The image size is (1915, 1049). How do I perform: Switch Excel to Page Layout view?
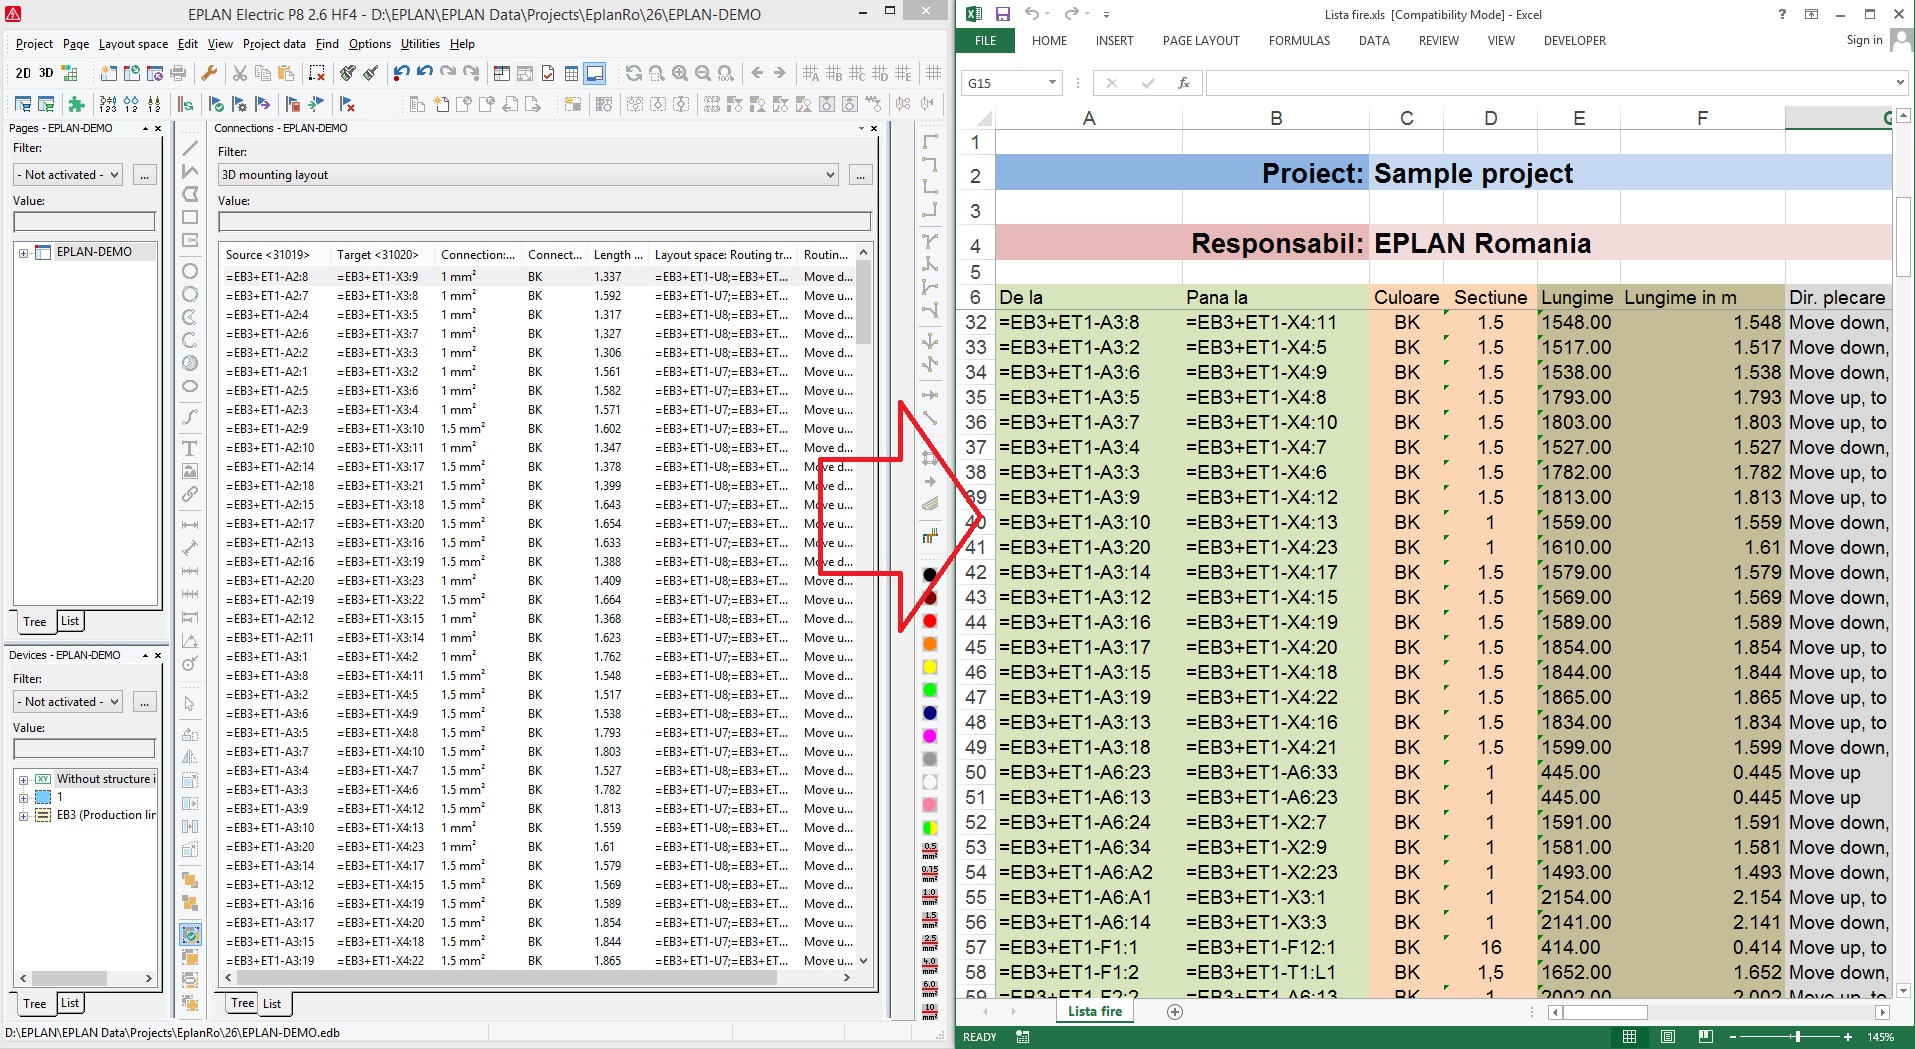[x=1668, y=1037]
